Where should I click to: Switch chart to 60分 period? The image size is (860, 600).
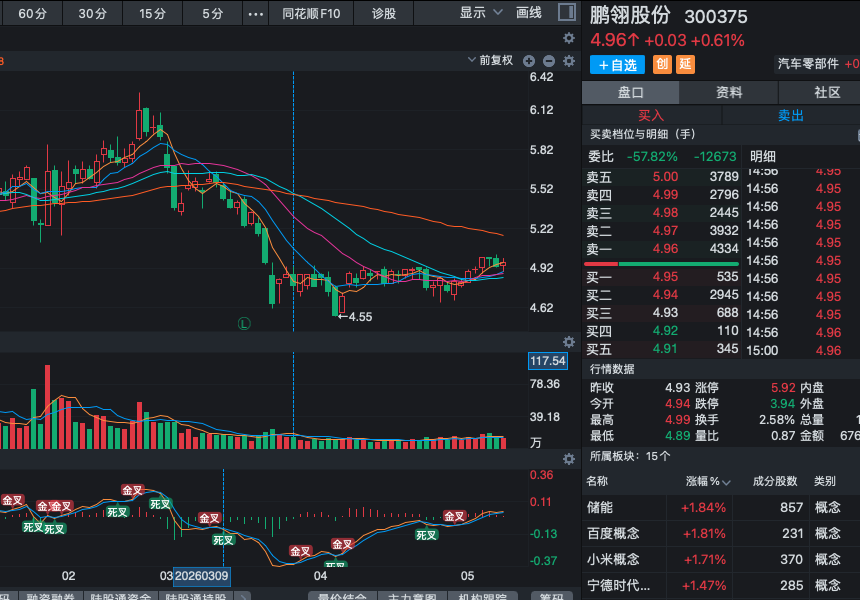[x=32, y=13]
